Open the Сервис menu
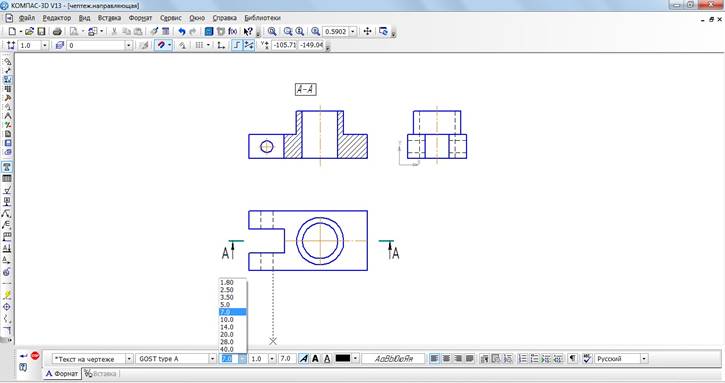 (x=171, y=18)
